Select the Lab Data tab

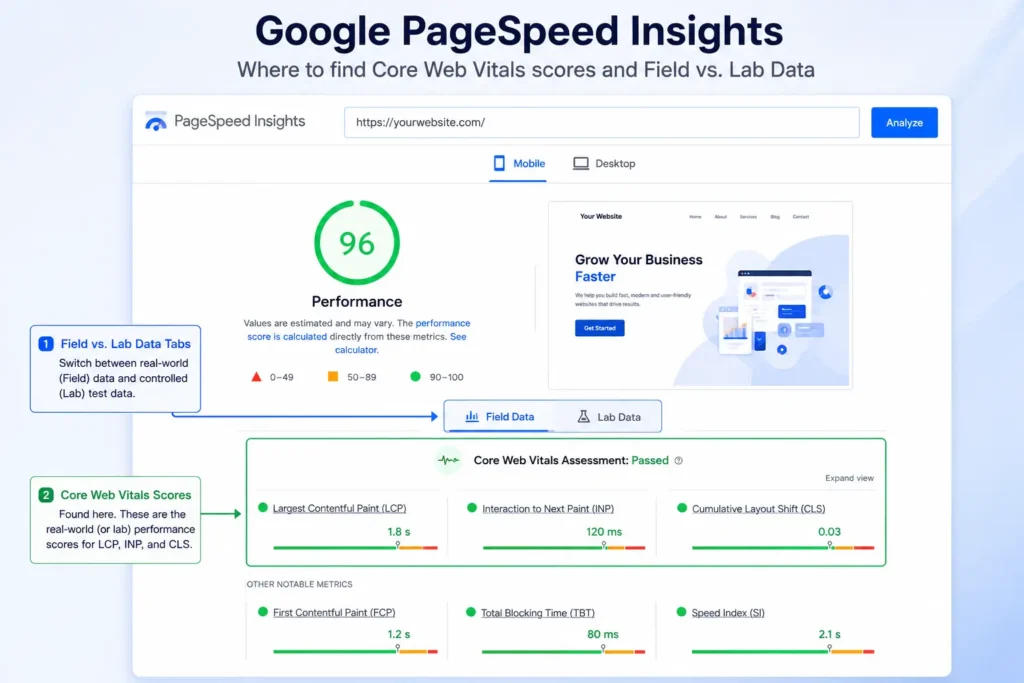click(x=609, y=417)
